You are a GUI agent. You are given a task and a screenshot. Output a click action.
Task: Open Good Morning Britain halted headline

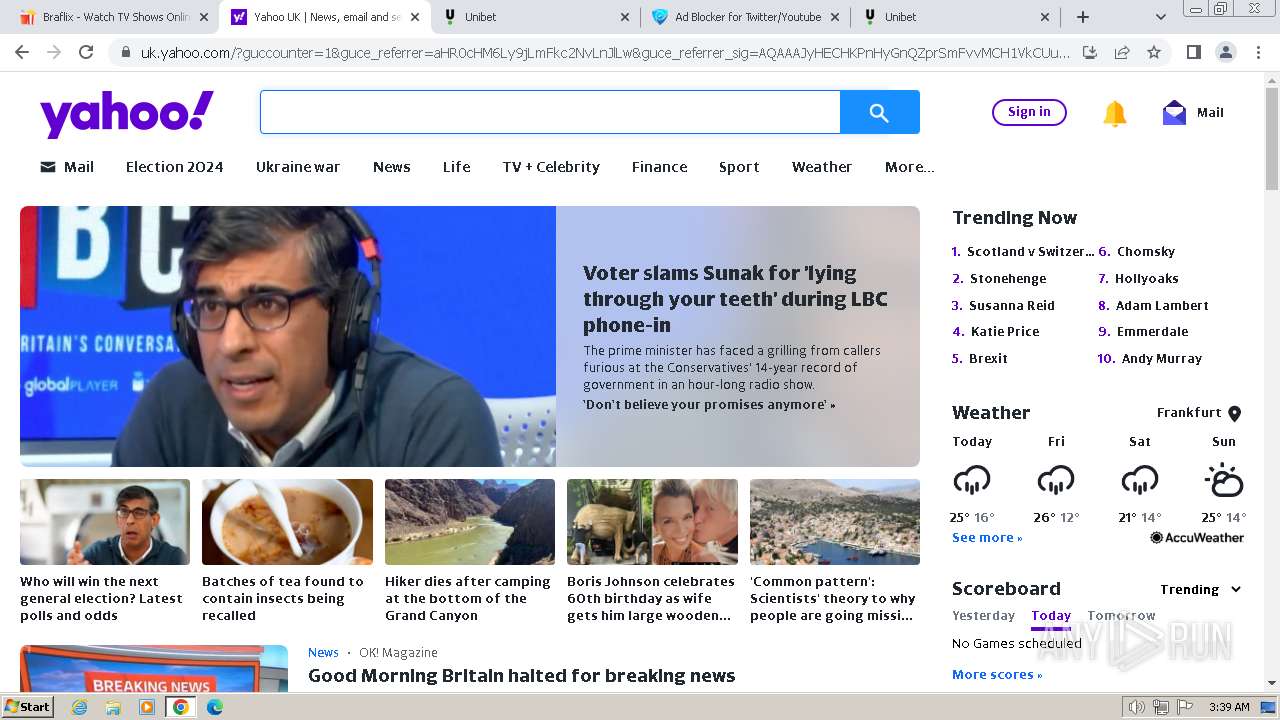click(x=521, y=676)
